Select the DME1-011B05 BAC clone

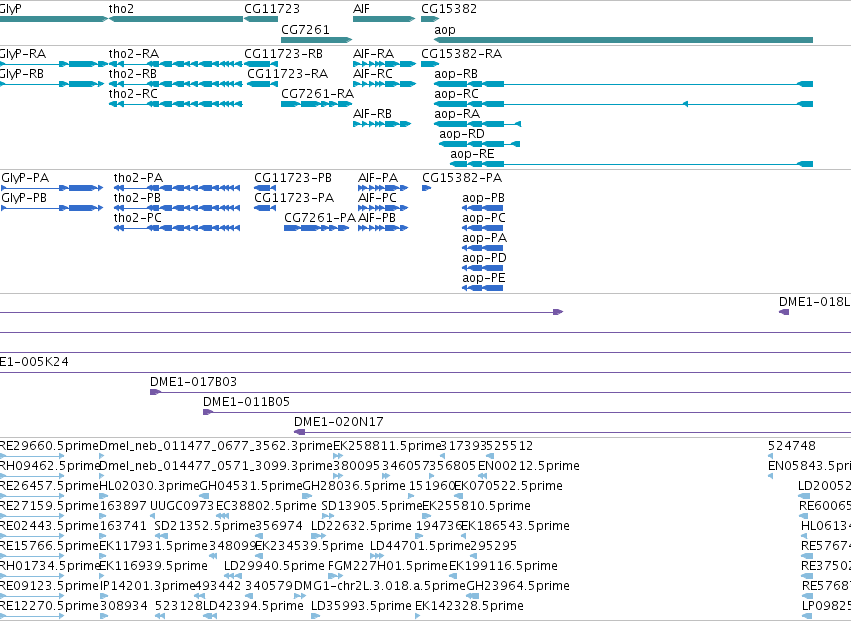[527, 412]
